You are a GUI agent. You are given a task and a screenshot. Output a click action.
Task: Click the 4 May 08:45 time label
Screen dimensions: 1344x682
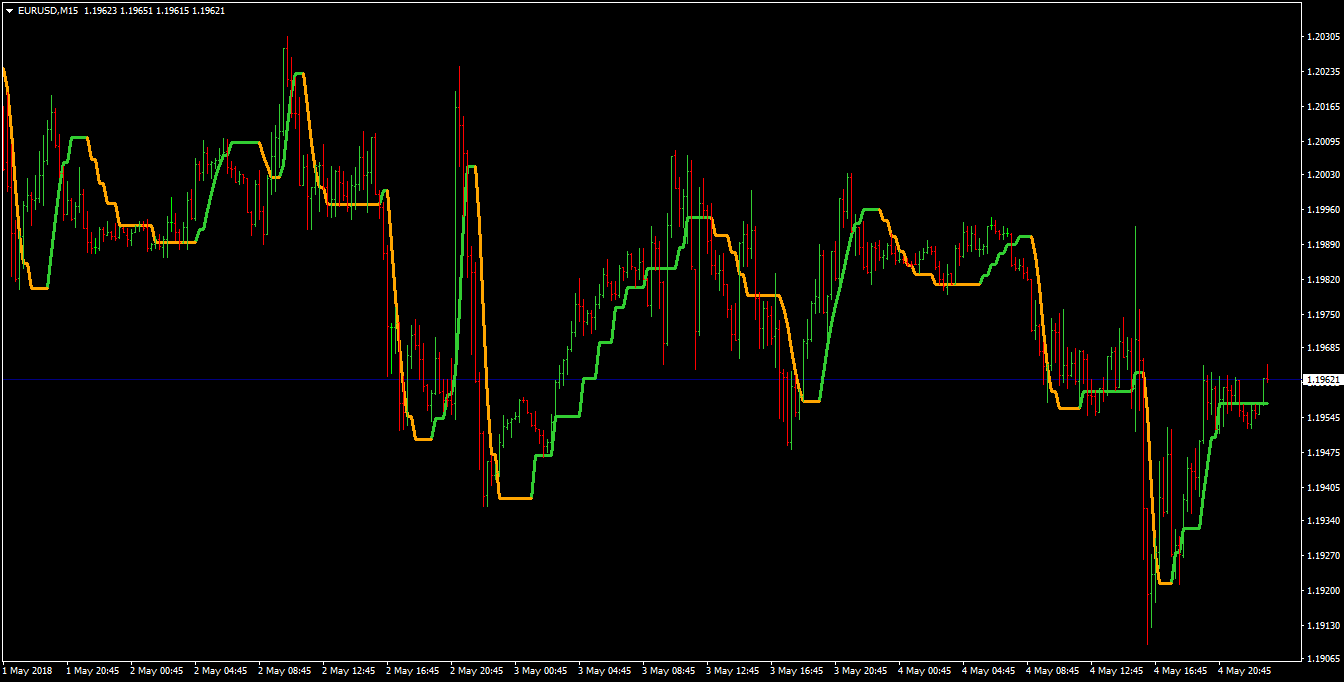tap(1053, 671)
